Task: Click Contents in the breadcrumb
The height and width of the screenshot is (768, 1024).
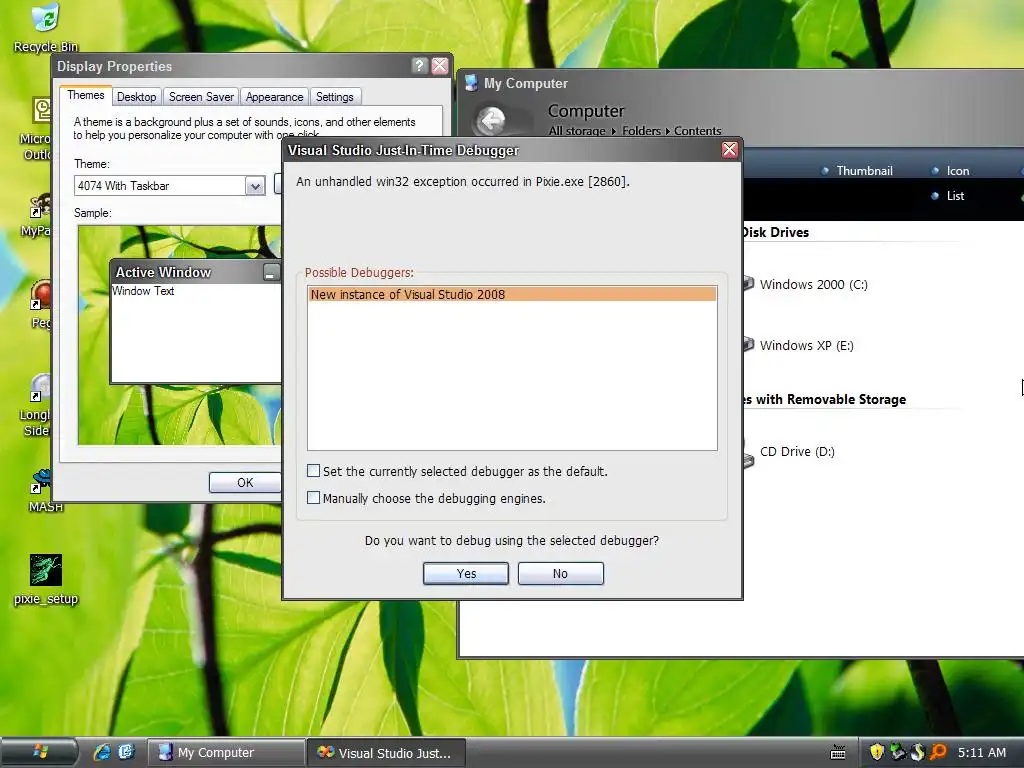Action: [x=697, y=131]
